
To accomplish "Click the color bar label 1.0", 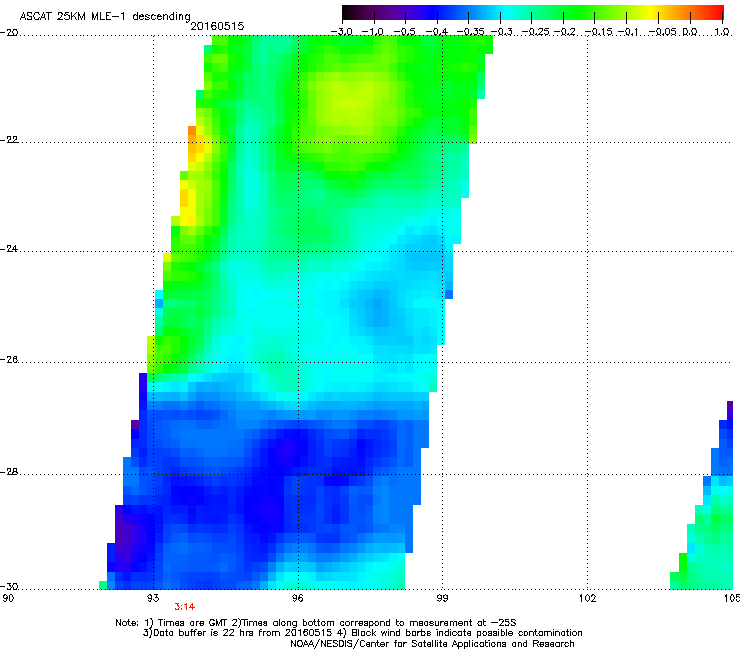I will (722, 32).
